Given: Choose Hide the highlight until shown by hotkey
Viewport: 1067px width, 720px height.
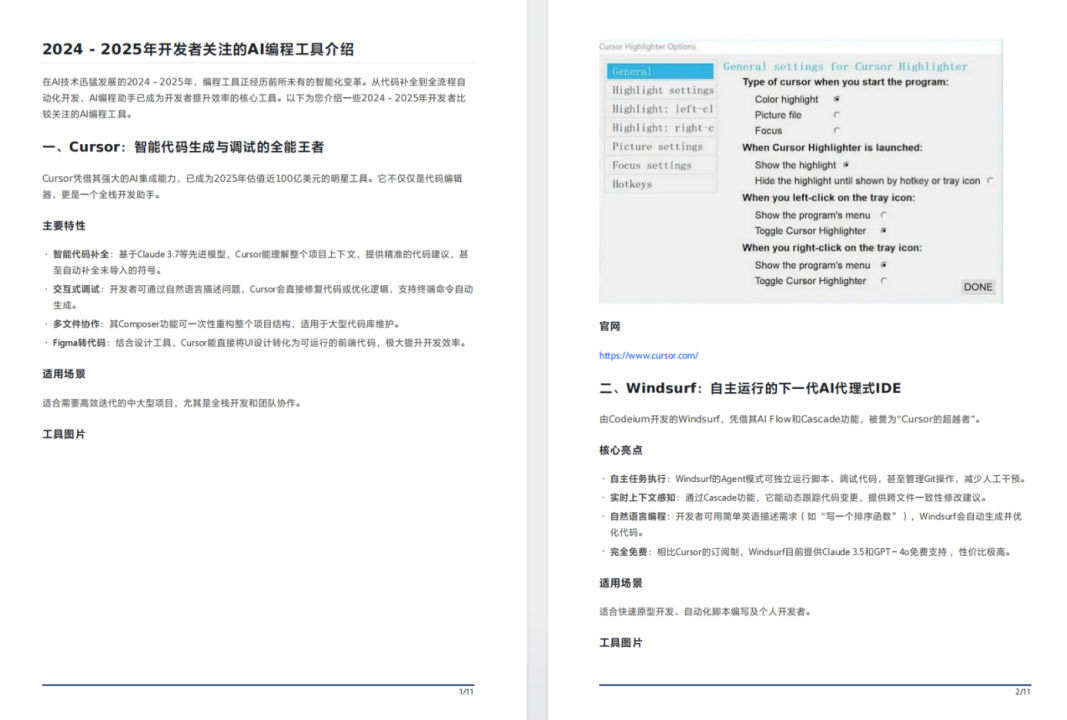Looking at the screenshot, I should coord(989,181).
